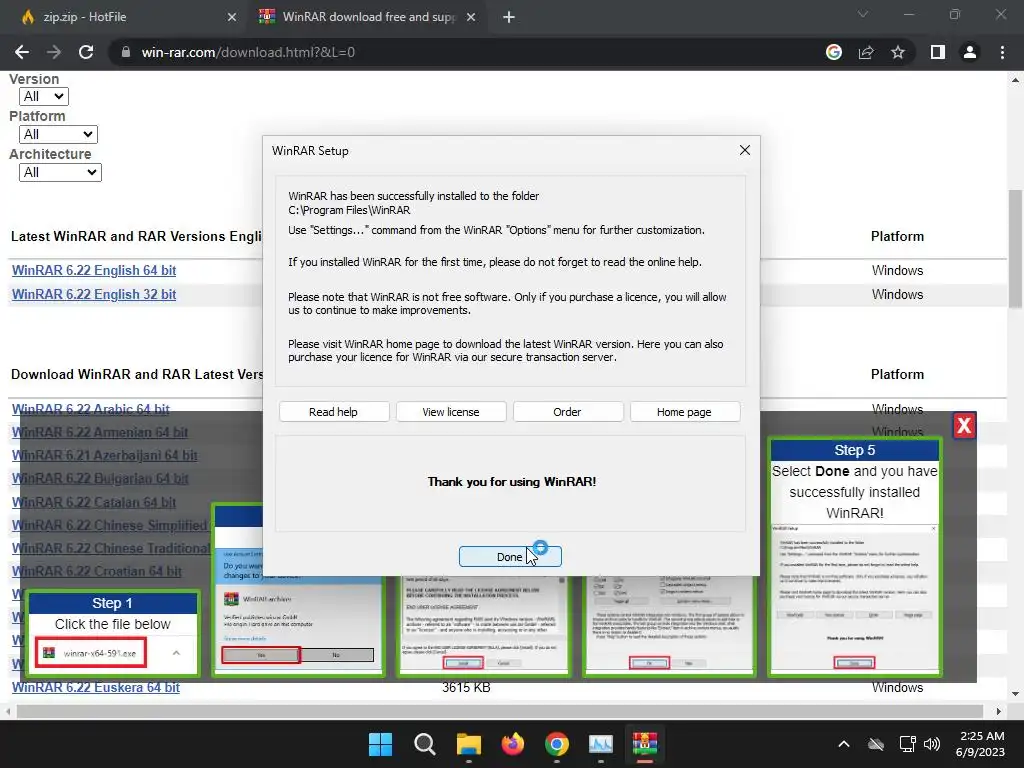This screenshot has height=768, width=1024.
Task: Open WinRAR 6.22 Chinese Simplified link
Action: [x=110, y=525]
